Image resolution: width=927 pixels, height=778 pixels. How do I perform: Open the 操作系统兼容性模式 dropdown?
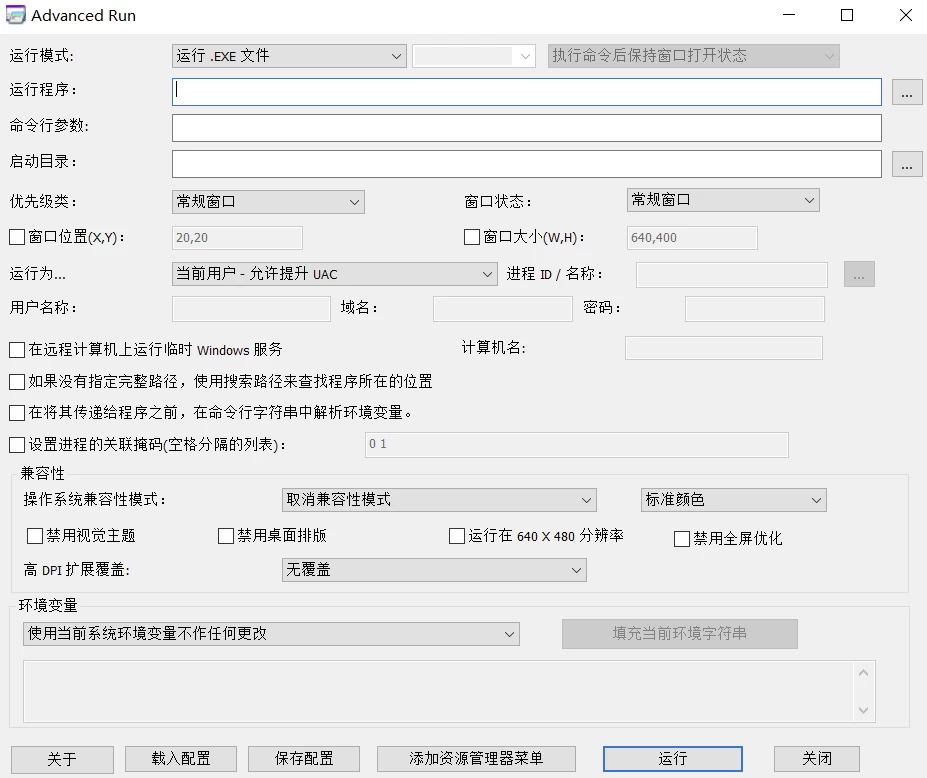point(438,500)
